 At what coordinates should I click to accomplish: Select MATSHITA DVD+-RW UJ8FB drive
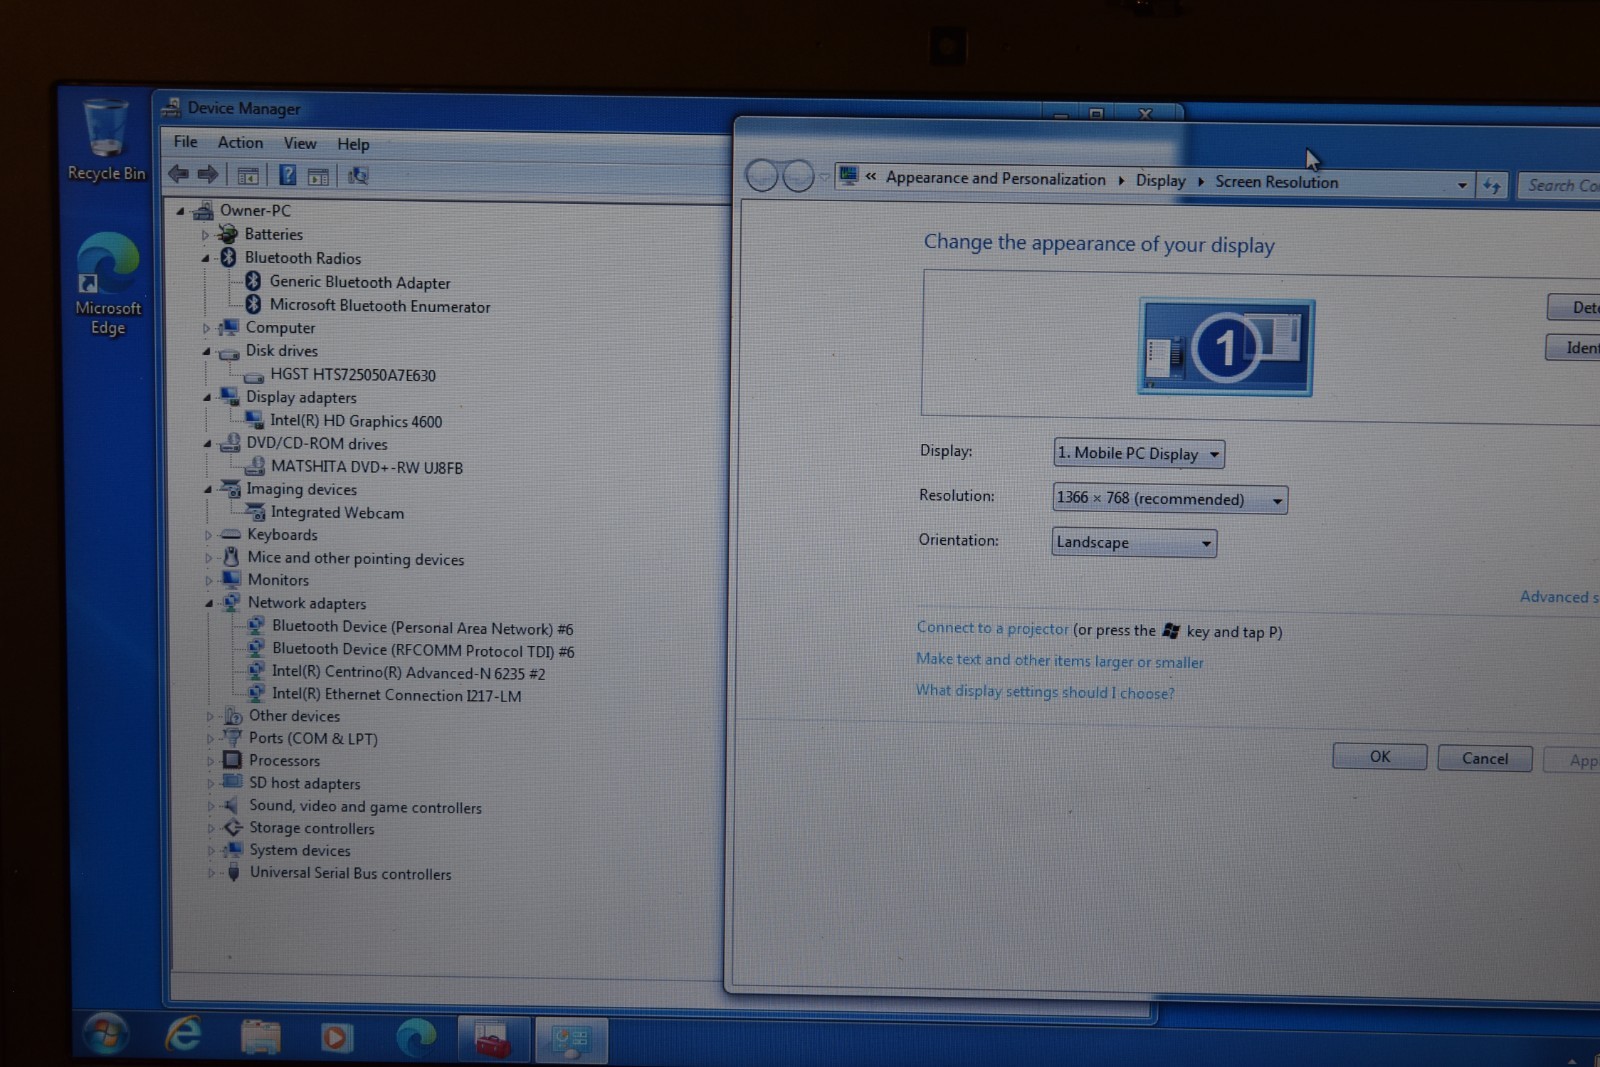point(367,467)
